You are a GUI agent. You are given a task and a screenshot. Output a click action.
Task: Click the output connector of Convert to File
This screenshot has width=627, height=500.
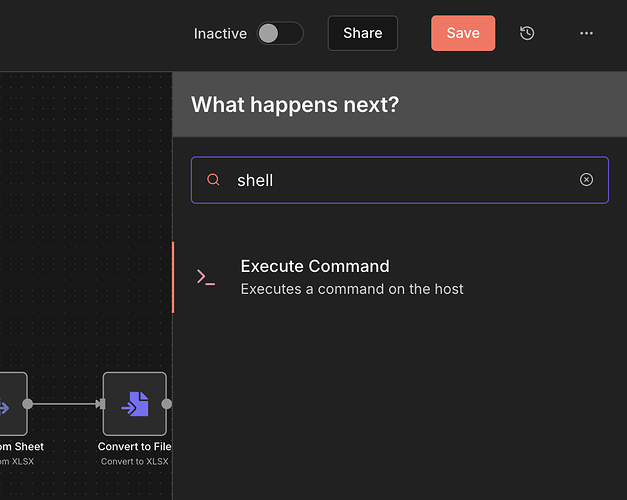(167, 404)
